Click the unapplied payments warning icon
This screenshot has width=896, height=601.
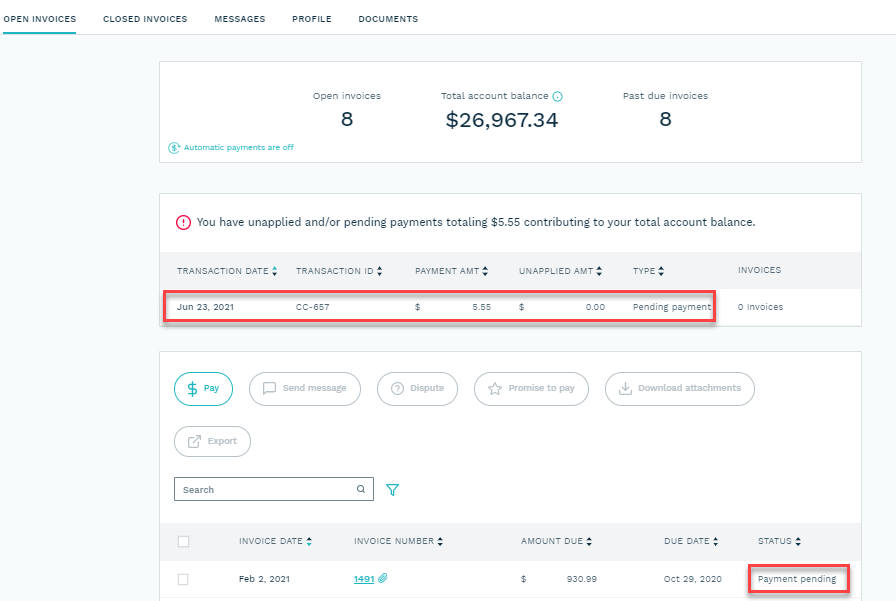[182, 222]
